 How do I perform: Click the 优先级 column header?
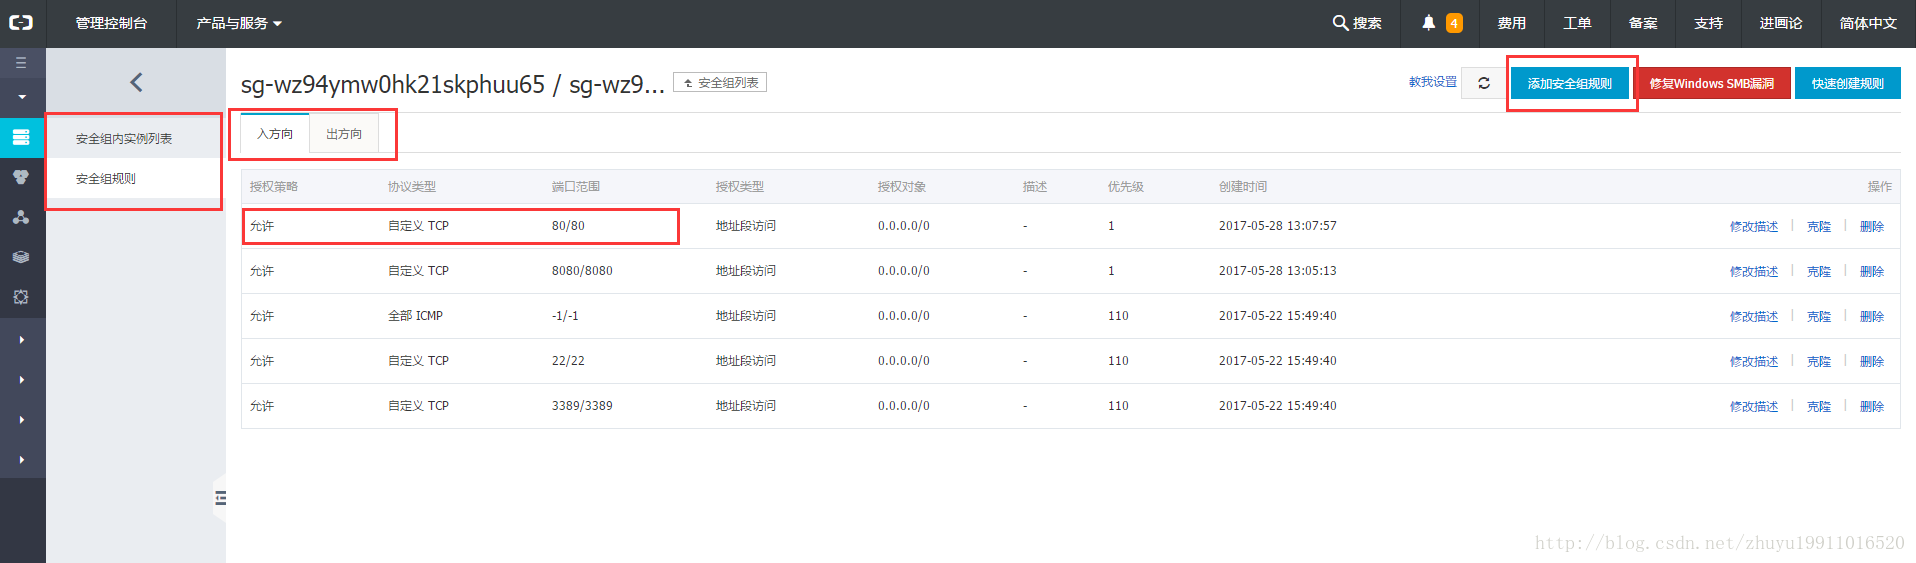tap(1126, 186)
